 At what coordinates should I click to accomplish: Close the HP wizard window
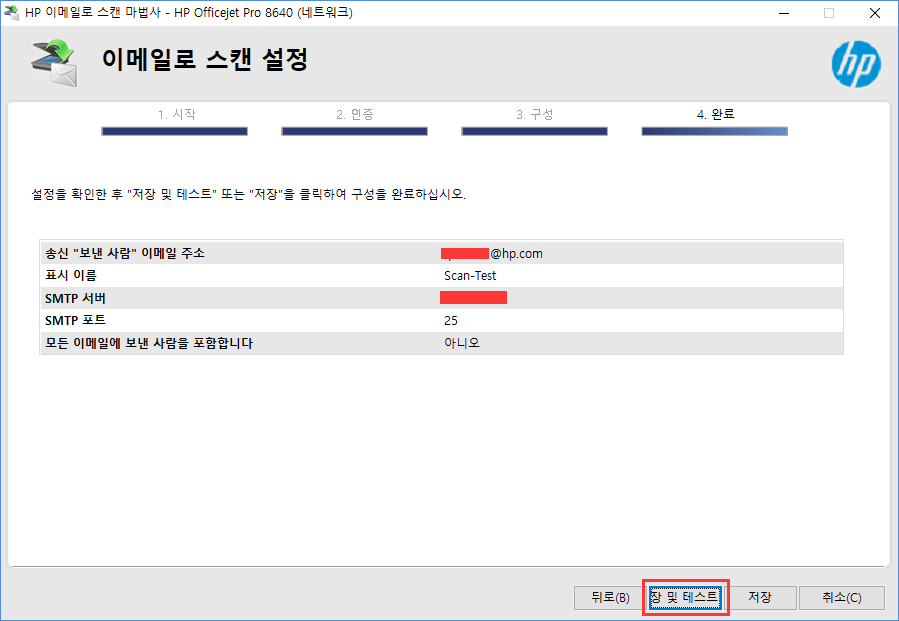coord(875,13)
